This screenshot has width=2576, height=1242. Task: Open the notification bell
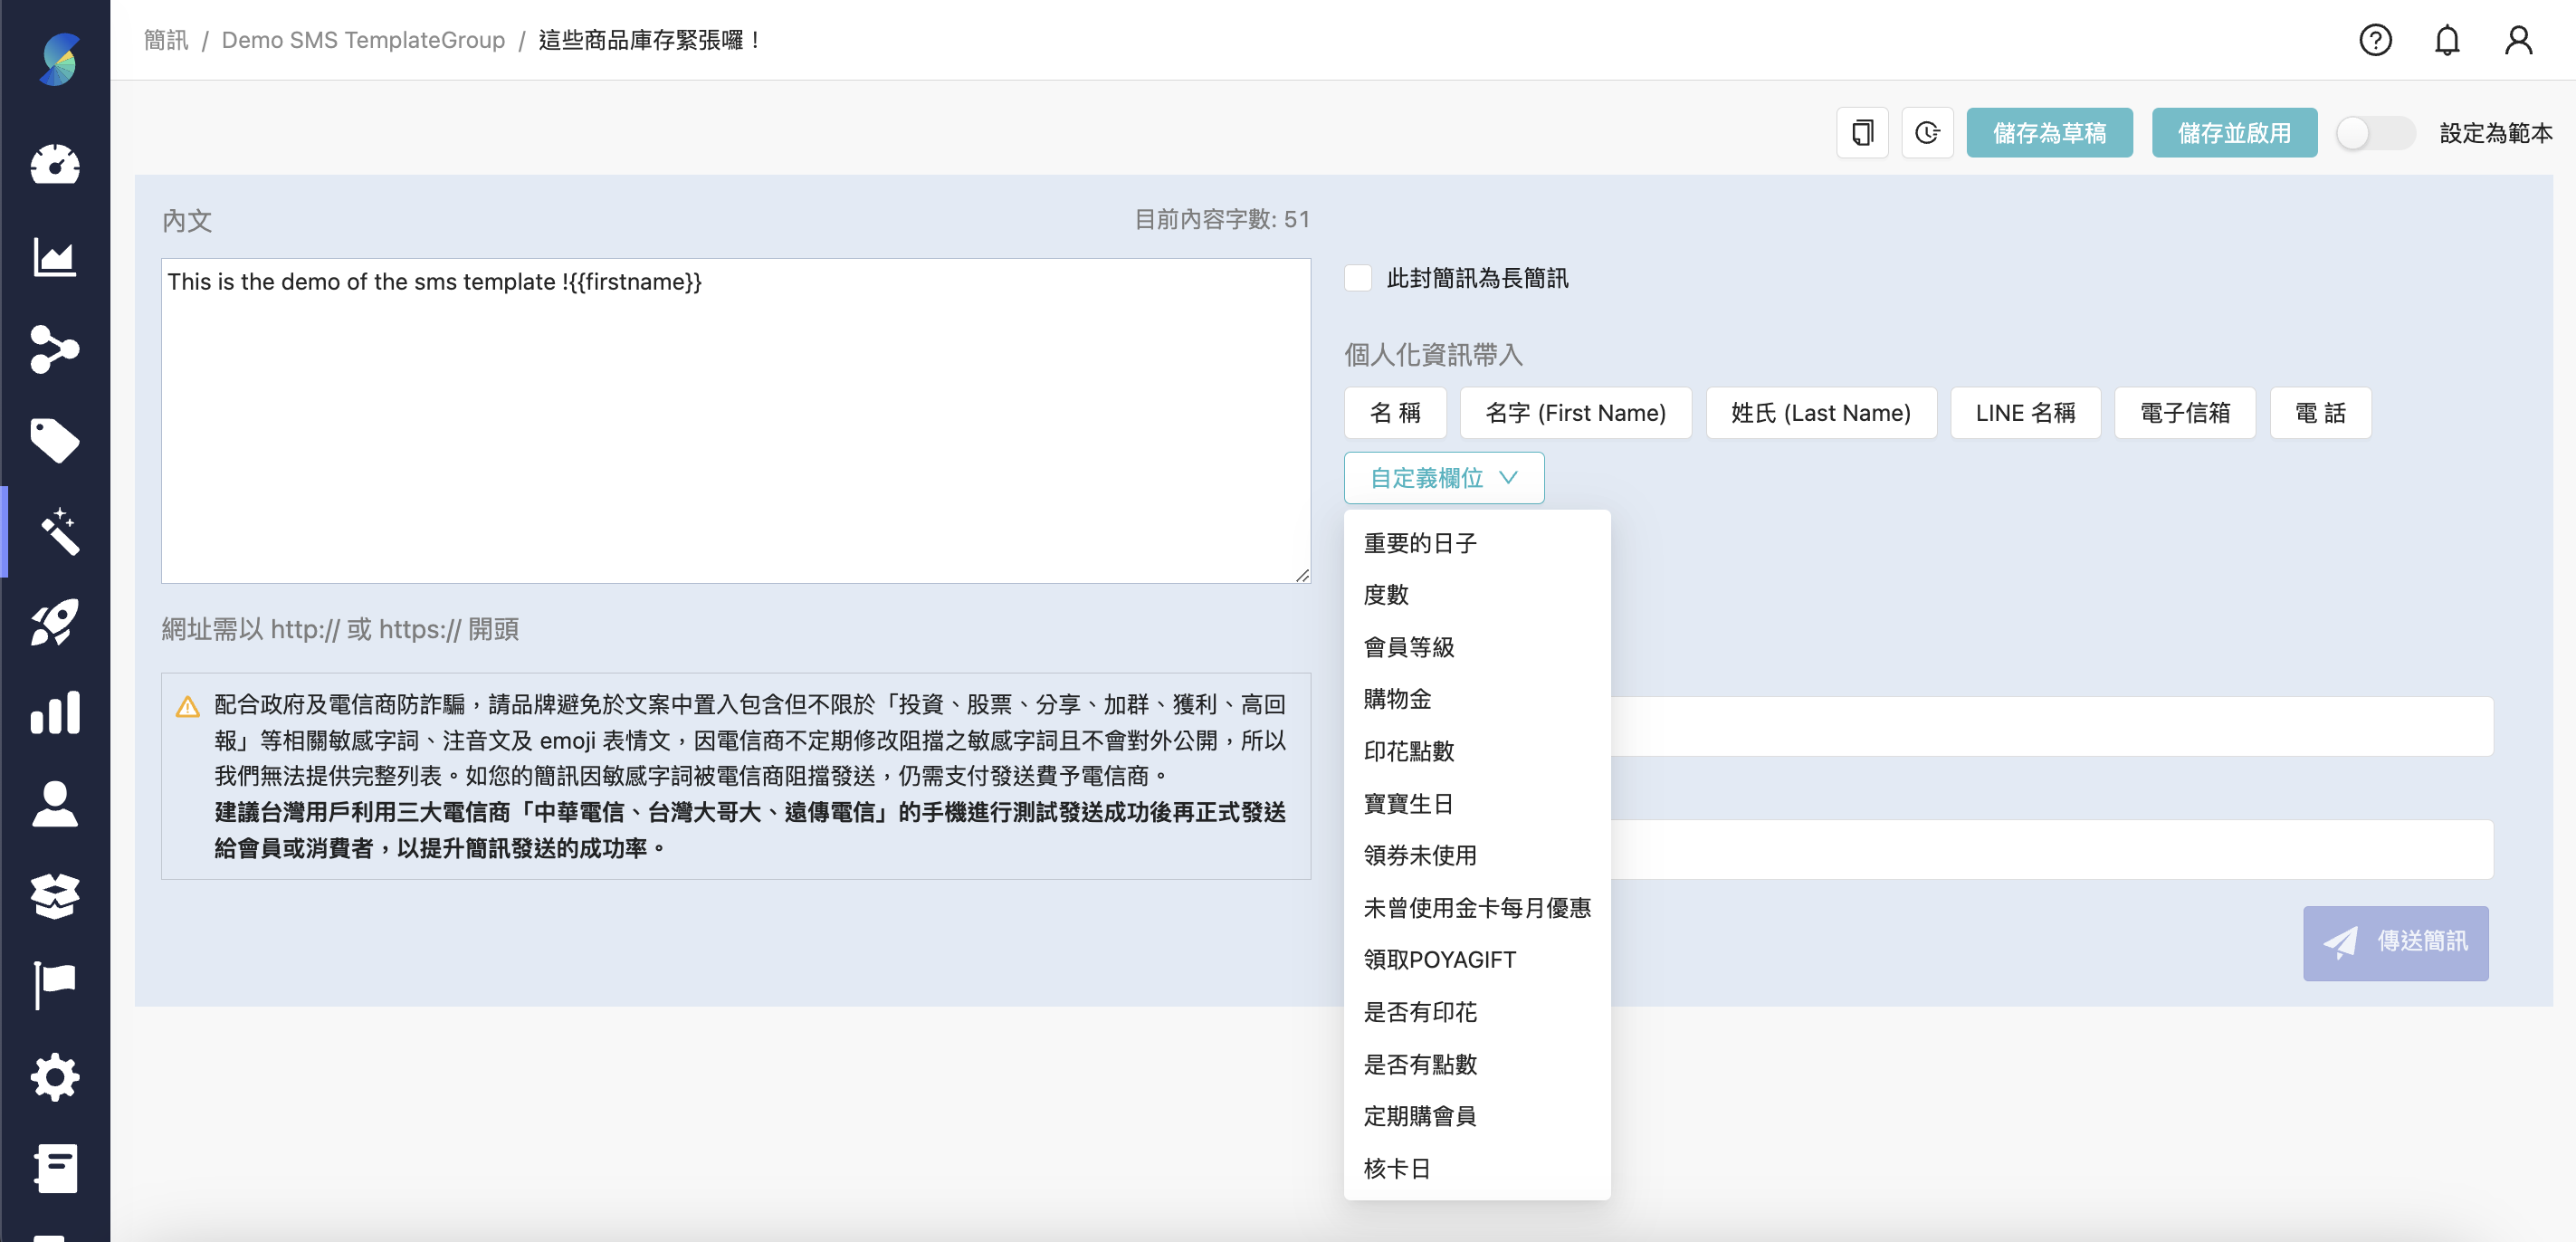2447,39
